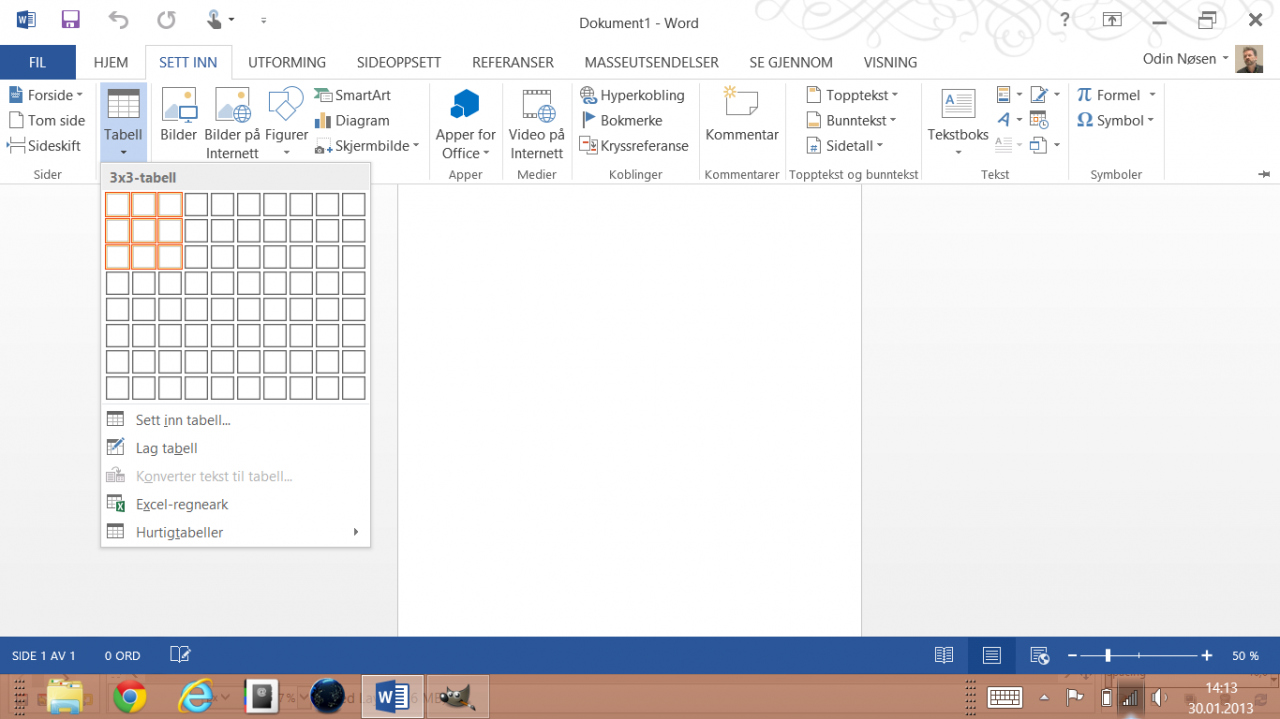Switch to REFERANSER tab

coord(513,62)
